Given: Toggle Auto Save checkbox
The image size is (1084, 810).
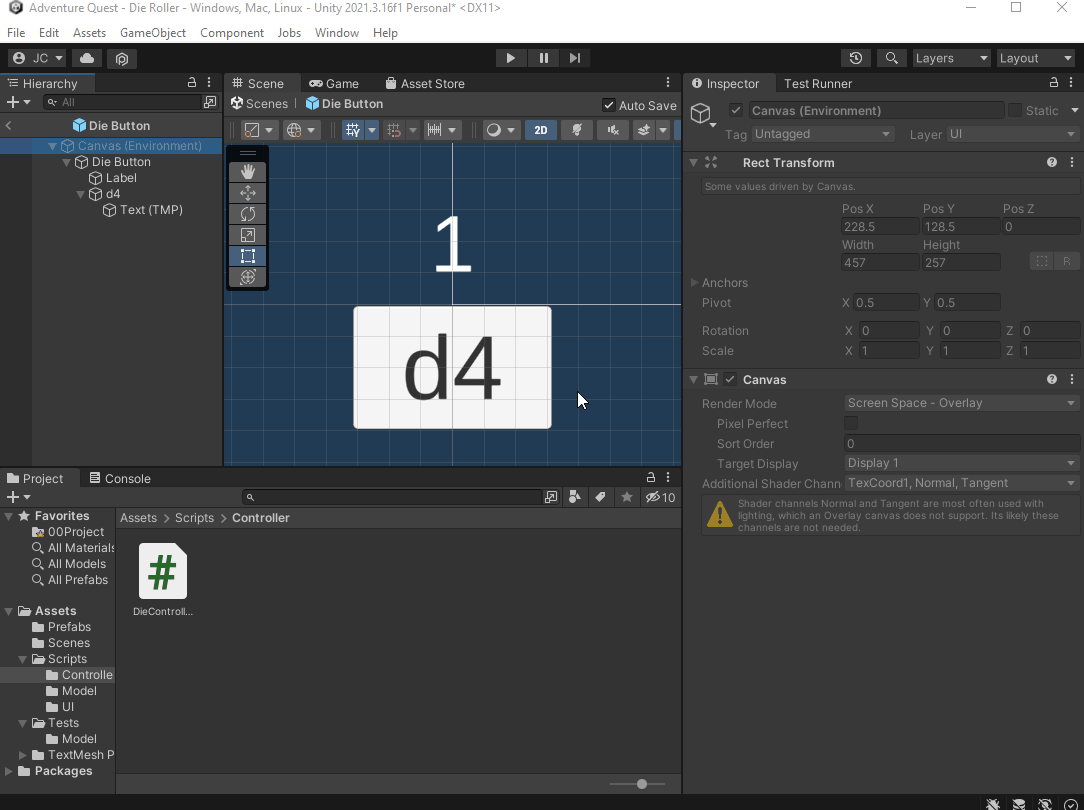Looking at the screenshot, I should 608,105.
